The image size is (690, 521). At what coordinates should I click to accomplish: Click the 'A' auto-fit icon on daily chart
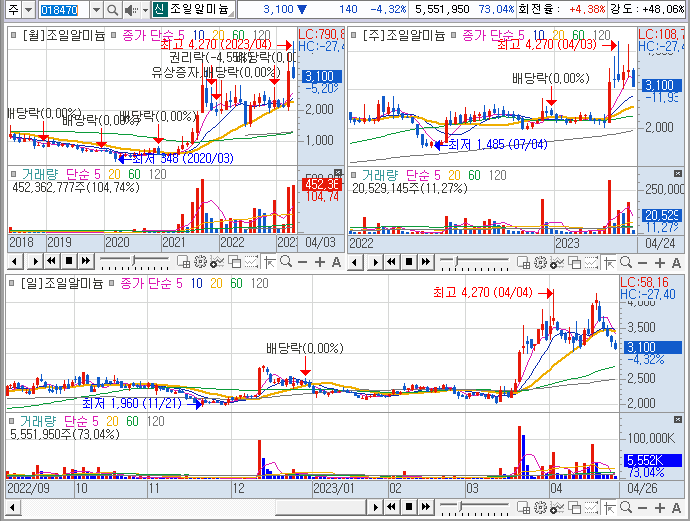(x=676, y=508)
